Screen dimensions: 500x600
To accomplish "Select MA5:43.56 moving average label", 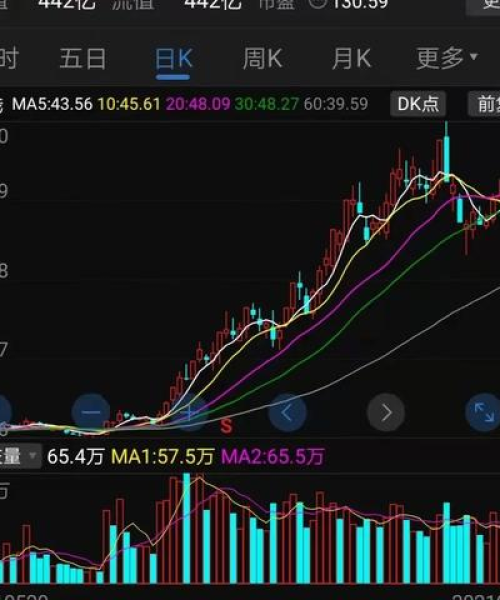I will (52, 104).
